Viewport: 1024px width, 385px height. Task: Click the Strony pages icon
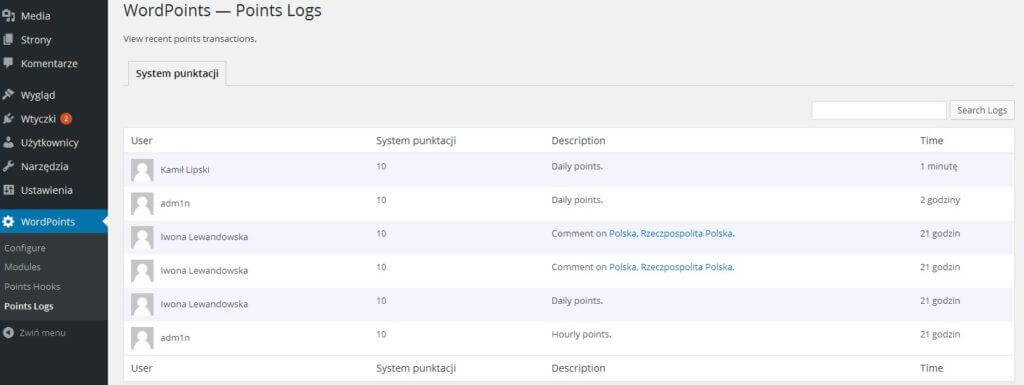click(x=8, y=40)
